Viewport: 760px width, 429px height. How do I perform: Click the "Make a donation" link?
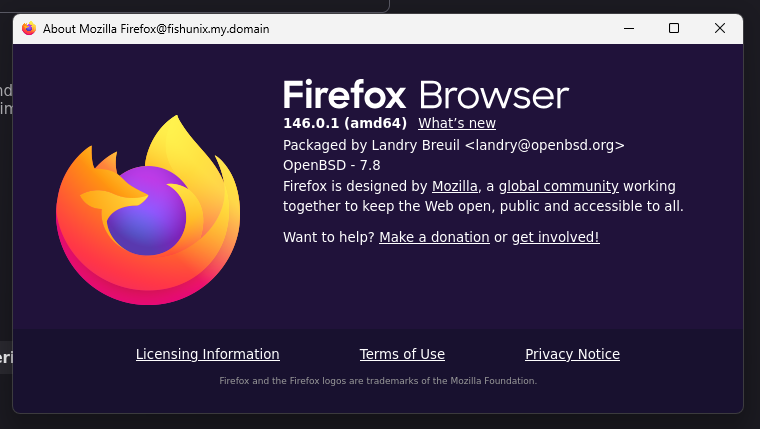(x=434, y=237)
